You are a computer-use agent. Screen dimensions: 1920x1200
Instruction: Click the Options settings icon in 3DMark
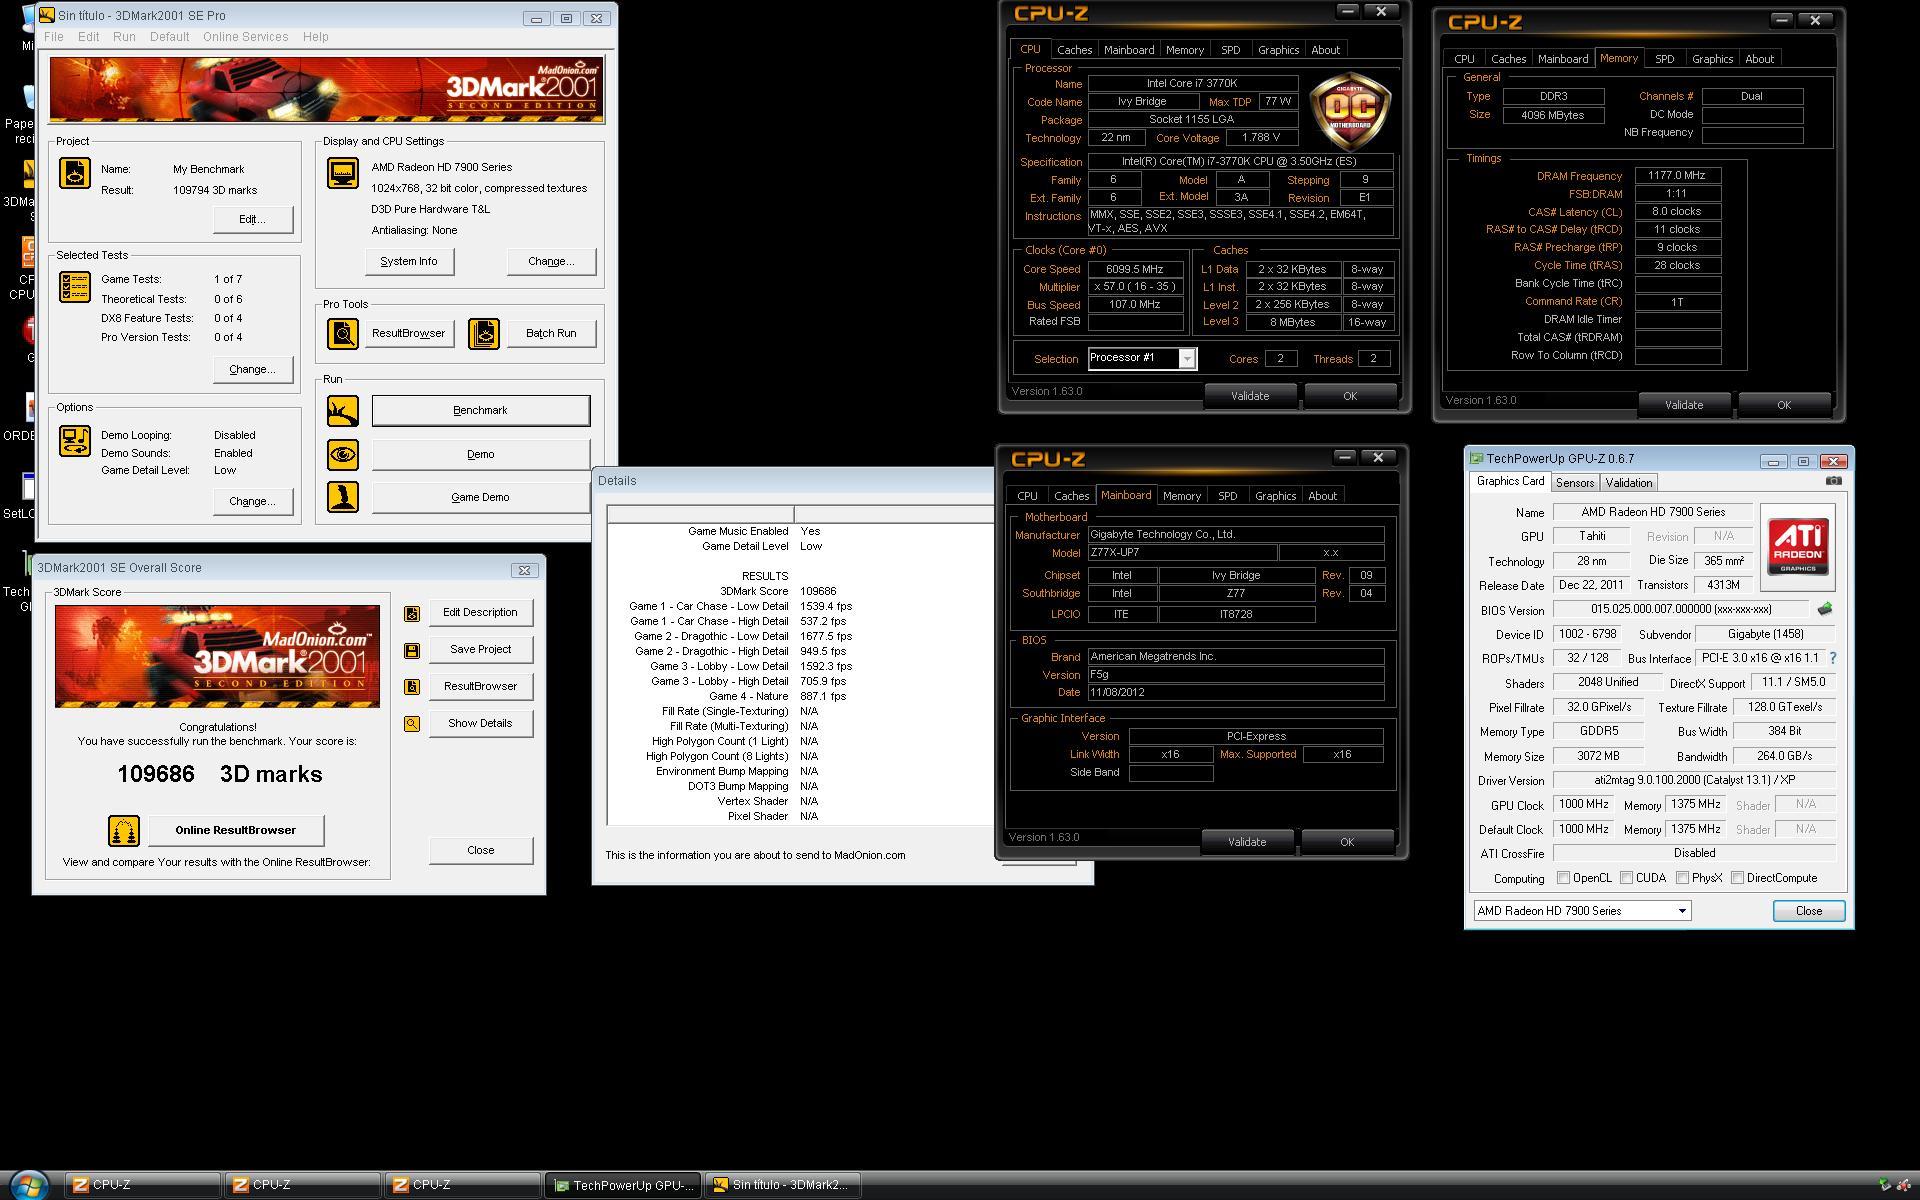(x=75, y=441)
